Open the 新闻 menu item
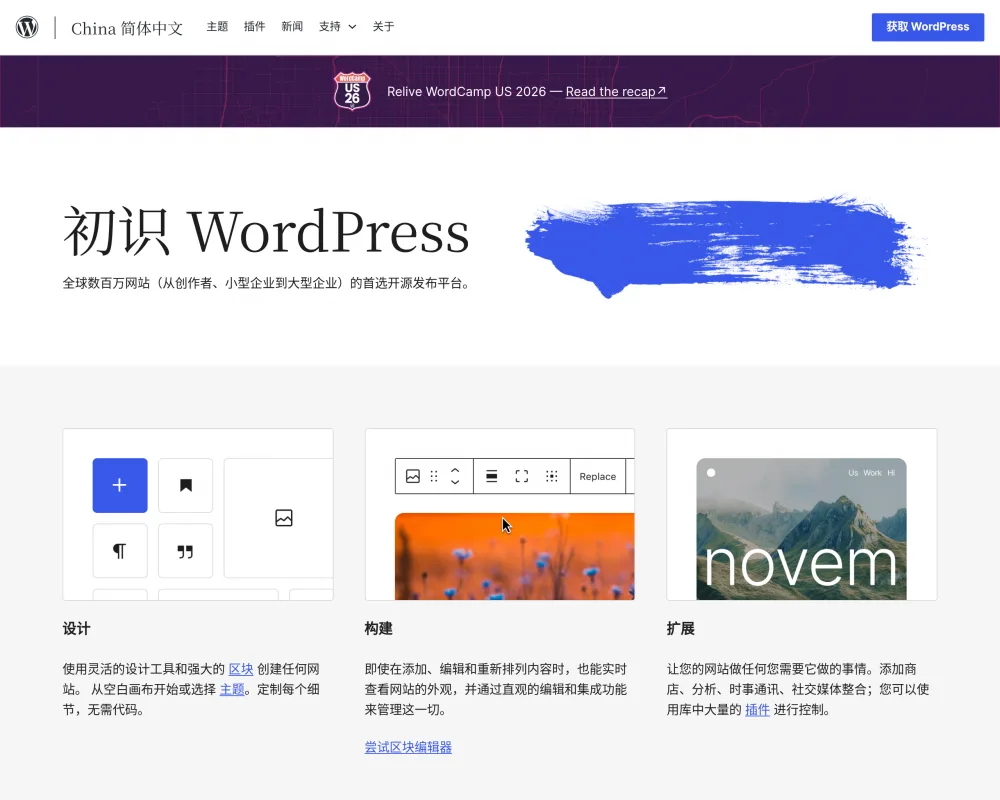1000x800 pixels. 292,27
